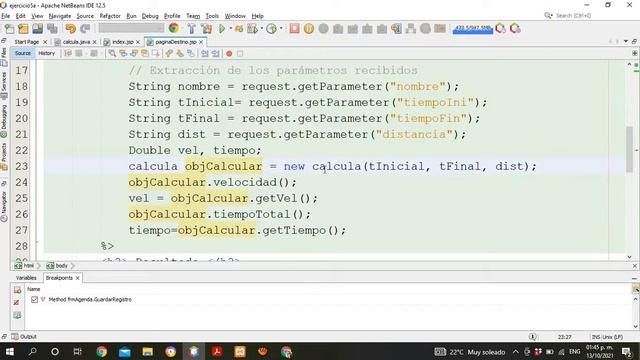
Task: Click the body breadcrumb element
Action: (x=58, y=266)
